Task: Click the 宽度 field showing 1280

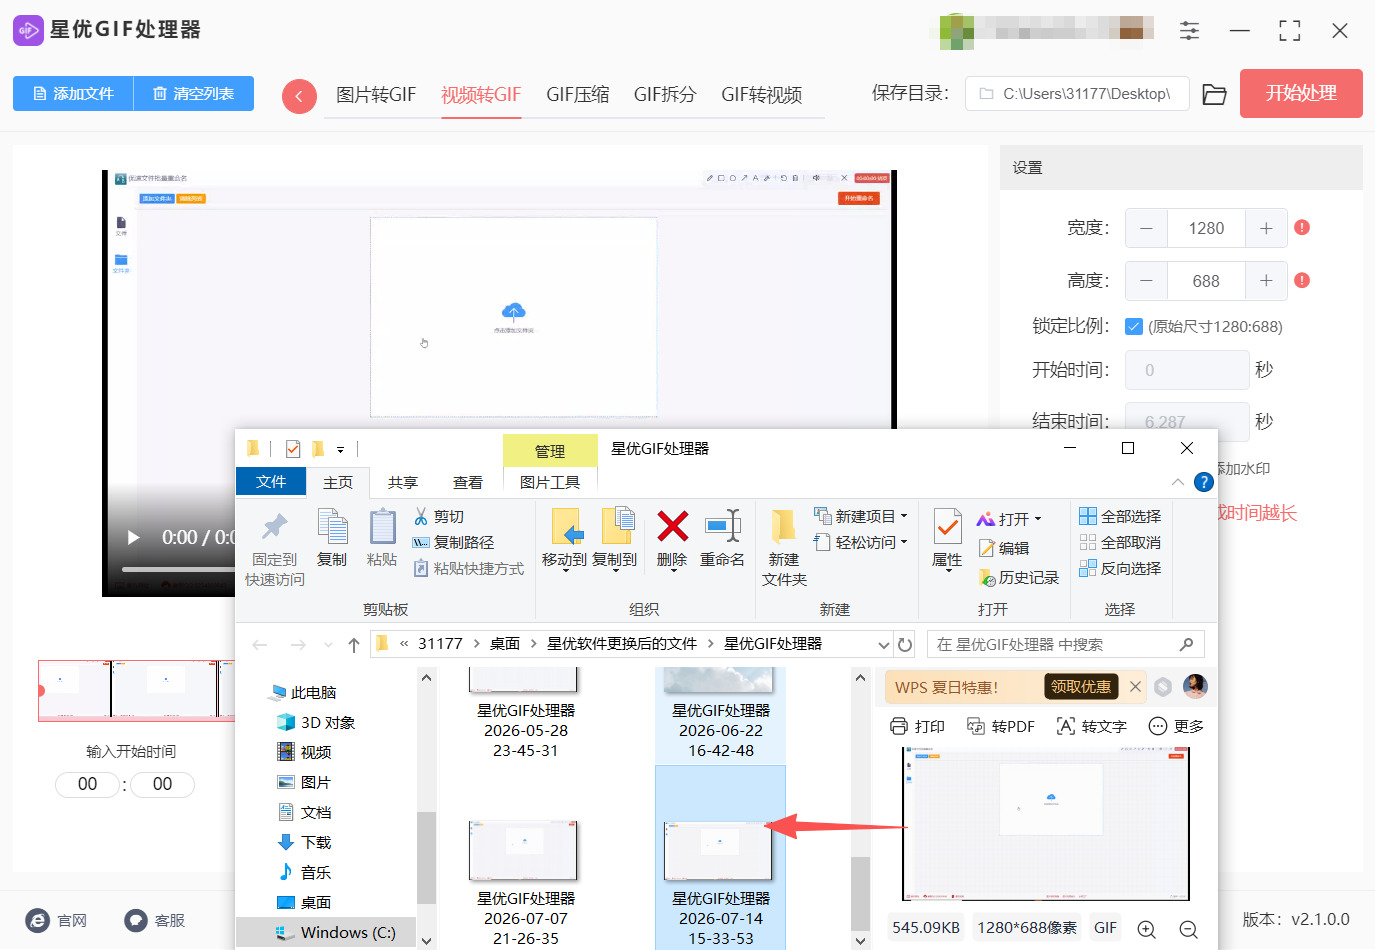Action: pos(1206,228)
